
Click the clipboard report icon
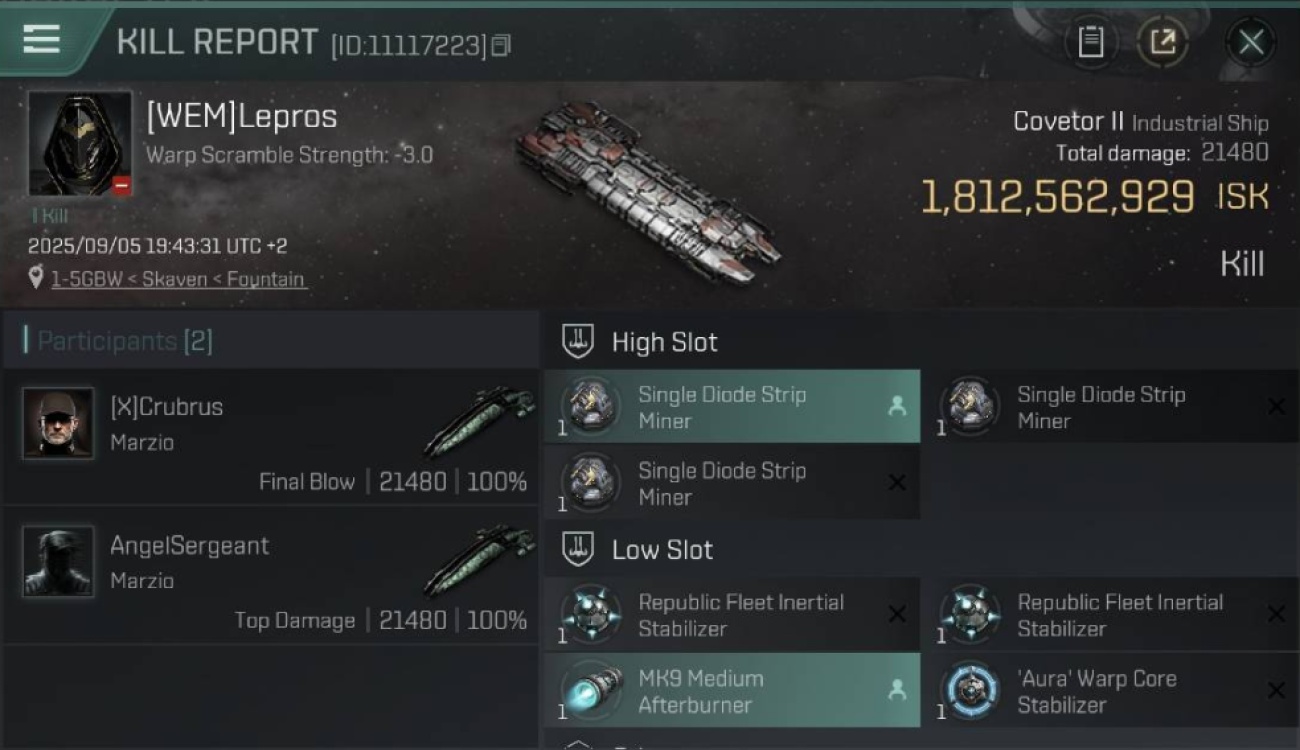pos(1090,42)
